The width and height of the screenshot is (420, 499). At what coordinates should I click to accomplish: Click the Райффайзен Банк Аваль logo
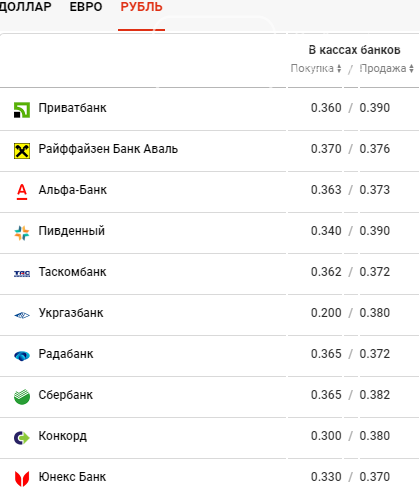tap(22, 151)
